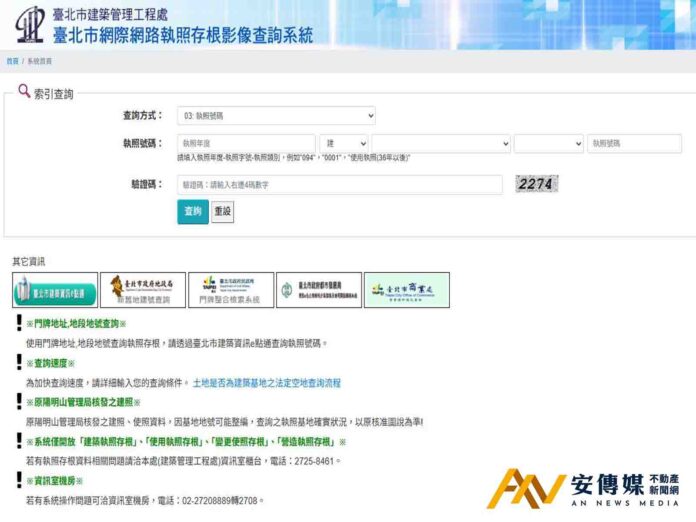Click the title 臺北市網際網路執照存根影像查詢系統
Viewport: 696px width, 522px height.
click(x=183, y=35)
